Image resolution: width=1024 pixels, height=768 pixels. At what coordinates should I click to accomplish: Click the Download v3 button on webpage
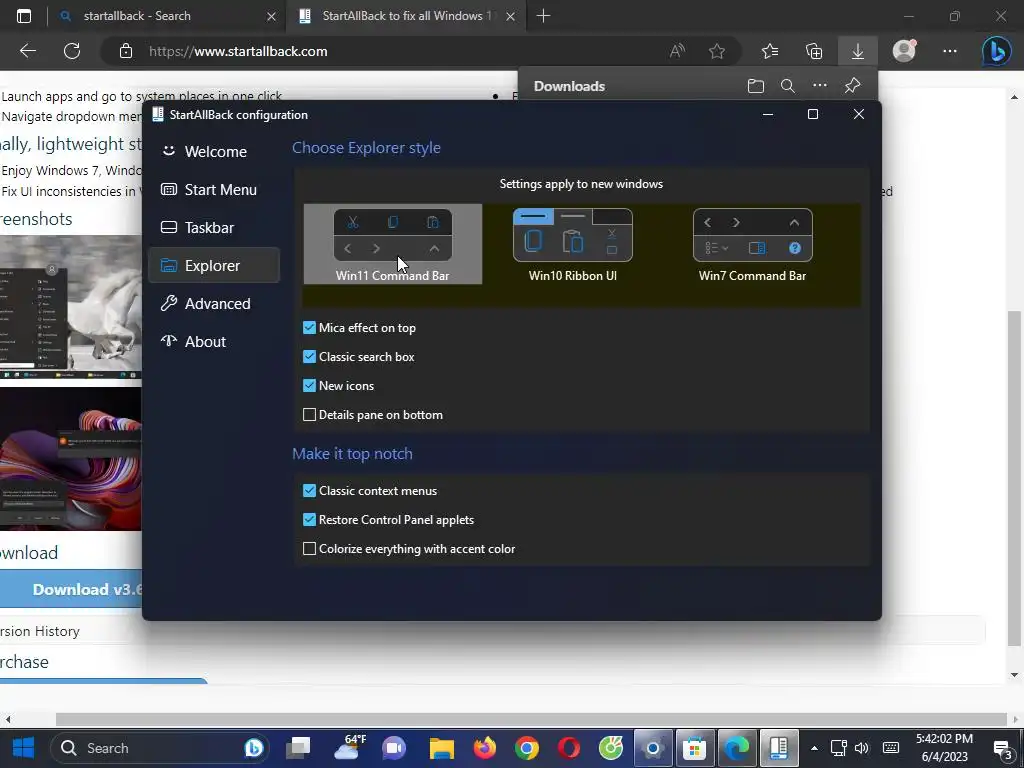click(x=72, y=589)
